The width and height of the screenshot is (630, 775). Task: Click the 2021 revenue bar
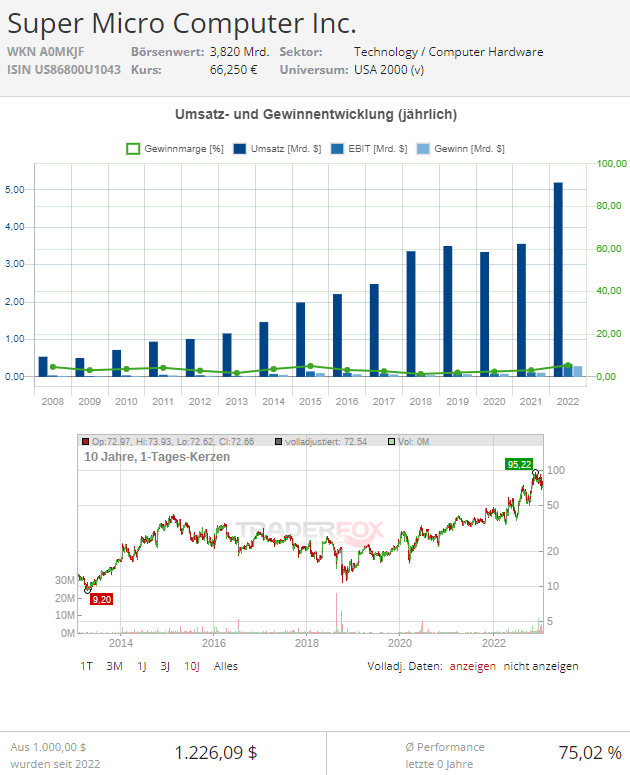521,310
